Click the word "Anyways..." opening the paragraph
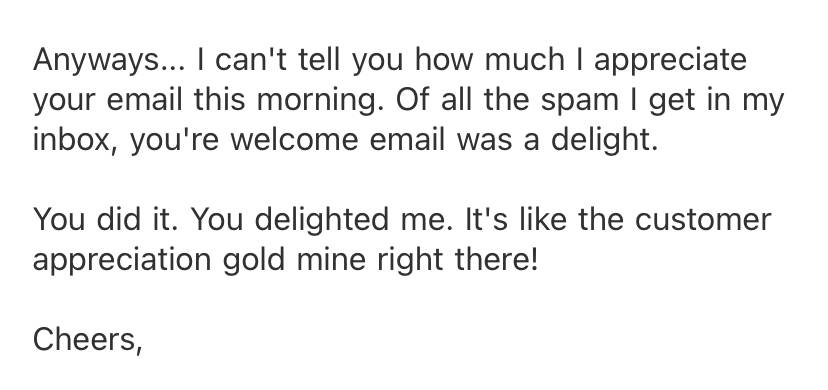The height and width of the screenshot is (390, 828). (109, 62)
